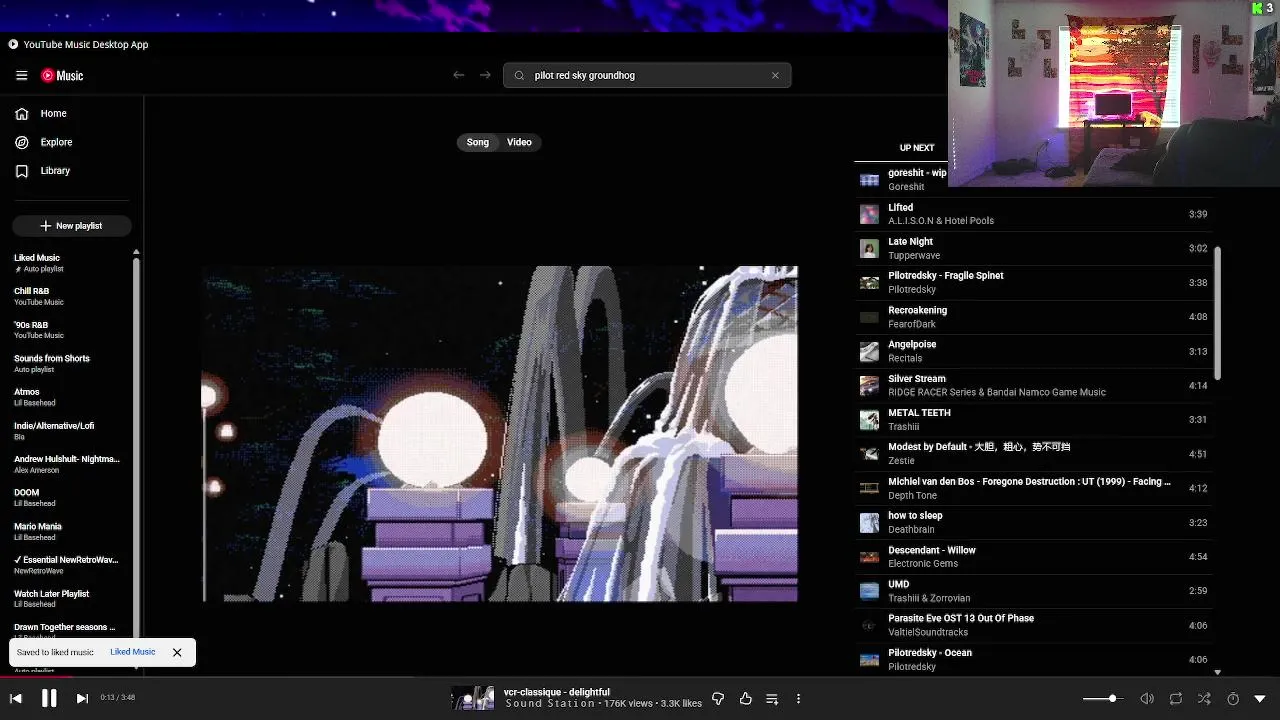Play Descendant - Willow in queue
Viewport: 1280px width, 720px height.
pos(1034,557)
